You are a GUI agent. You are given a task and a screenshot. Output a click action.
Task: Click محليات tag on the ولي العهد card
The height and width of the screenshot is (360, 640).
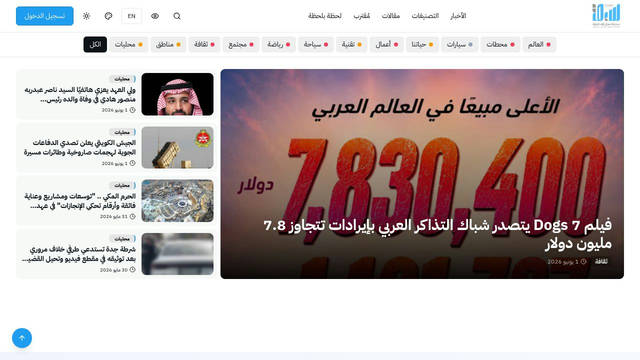tap(122, 79)
